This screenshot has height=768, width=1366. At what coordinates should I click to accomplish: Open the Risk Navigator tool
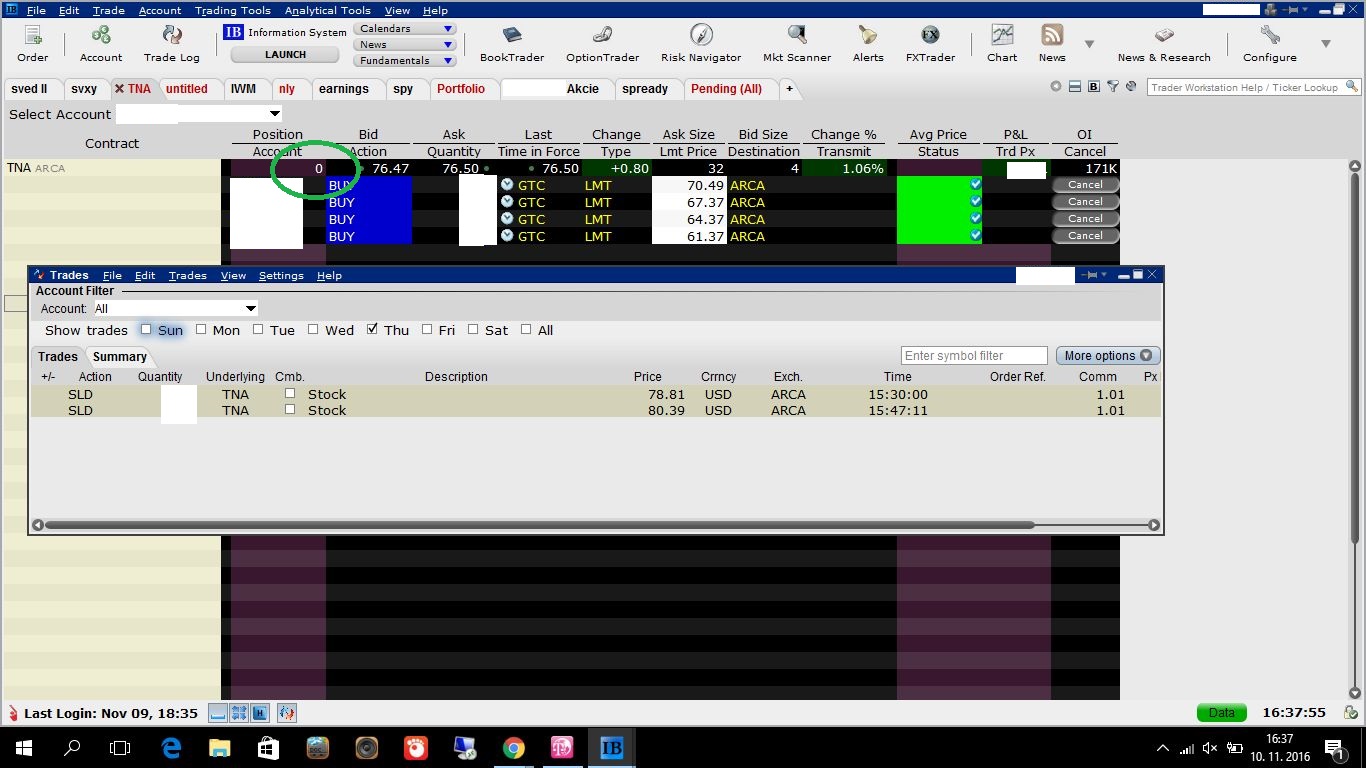pos(701,44)
